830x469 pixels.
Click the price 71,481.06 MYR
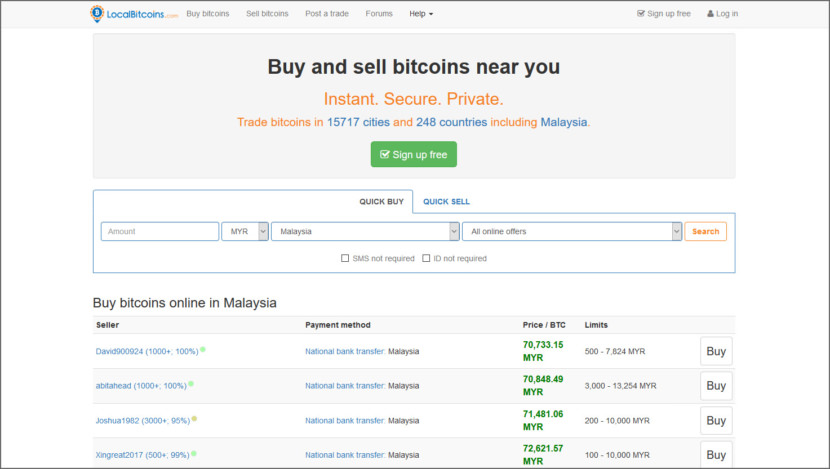click(x=543, y=420)
